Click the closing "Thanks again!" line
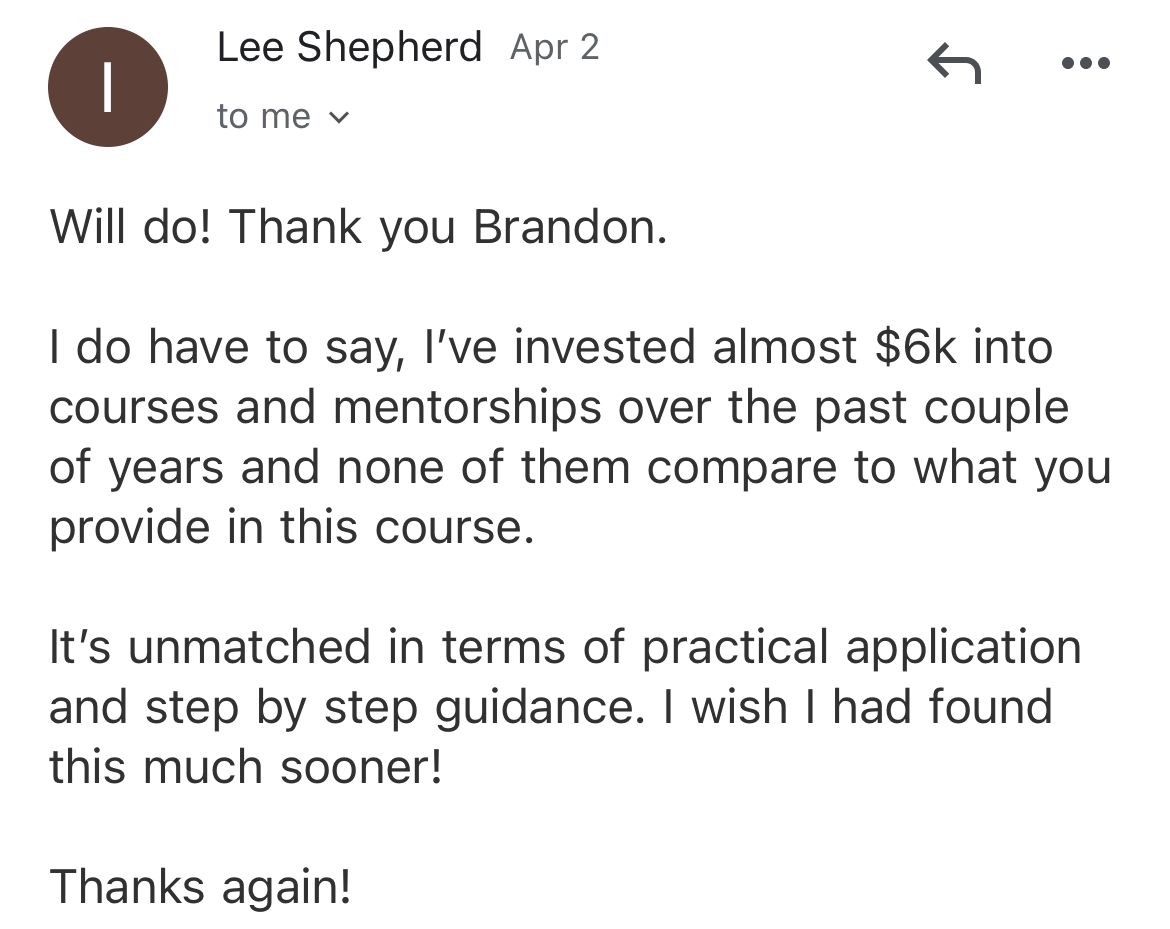 click(200, 887)
